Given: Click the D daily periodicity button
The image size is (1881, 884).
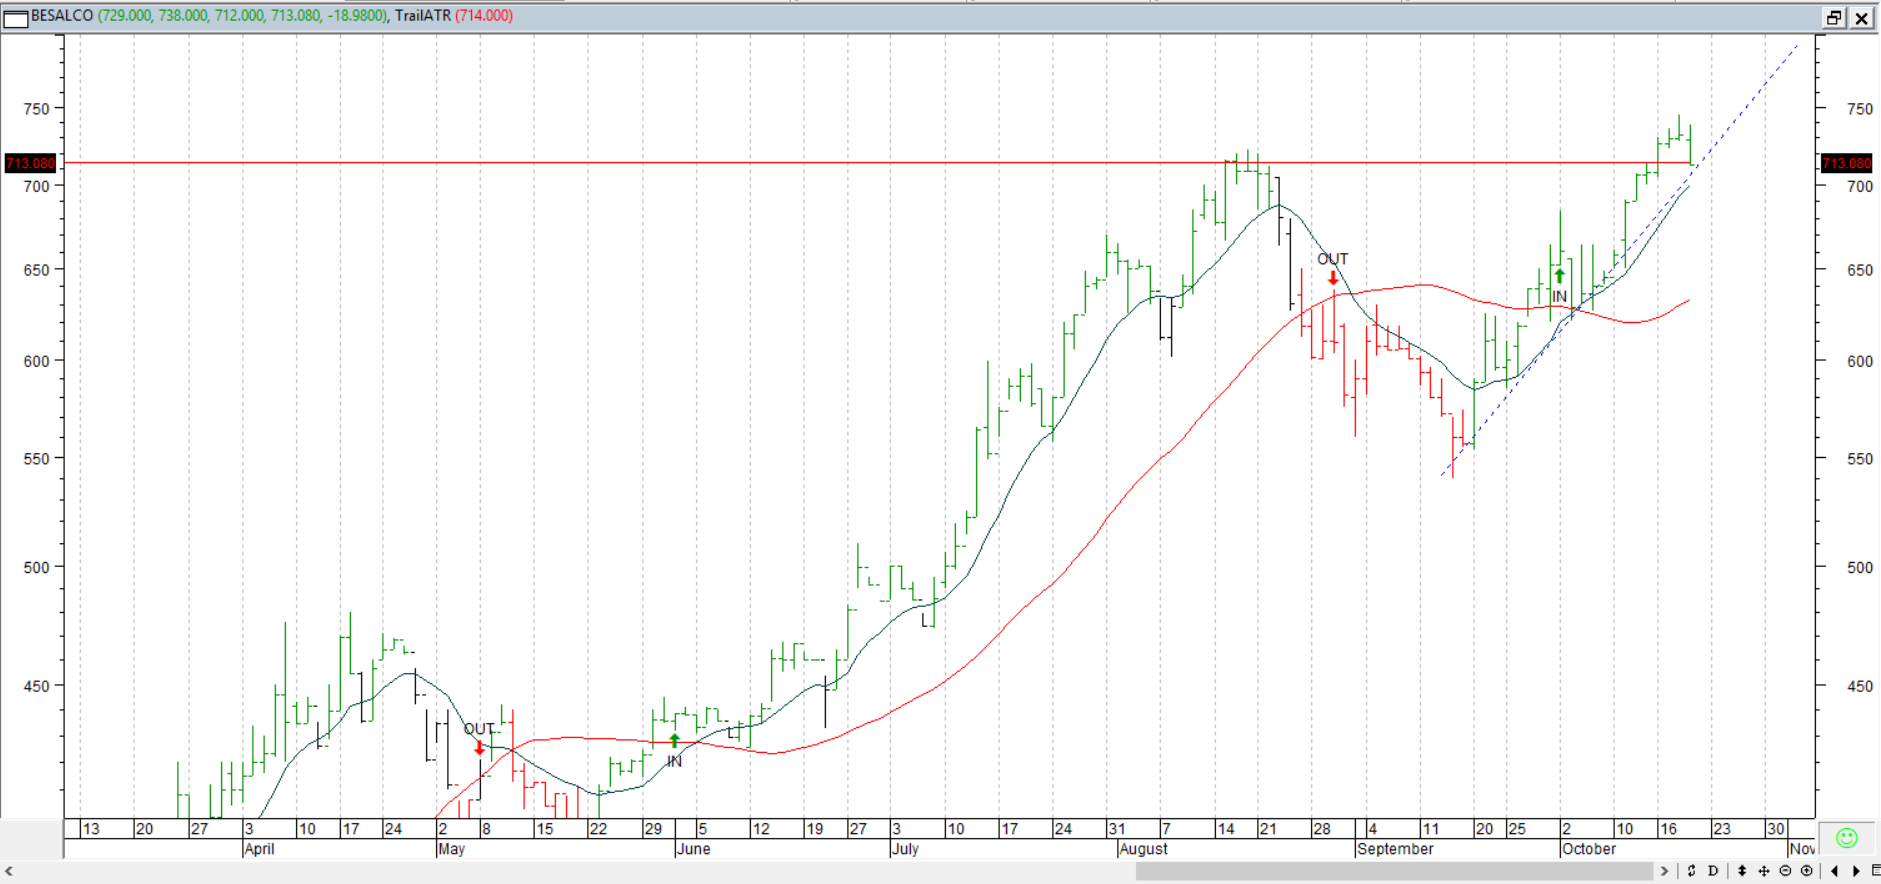Looking at the screenshot, I should point(1713,871).
